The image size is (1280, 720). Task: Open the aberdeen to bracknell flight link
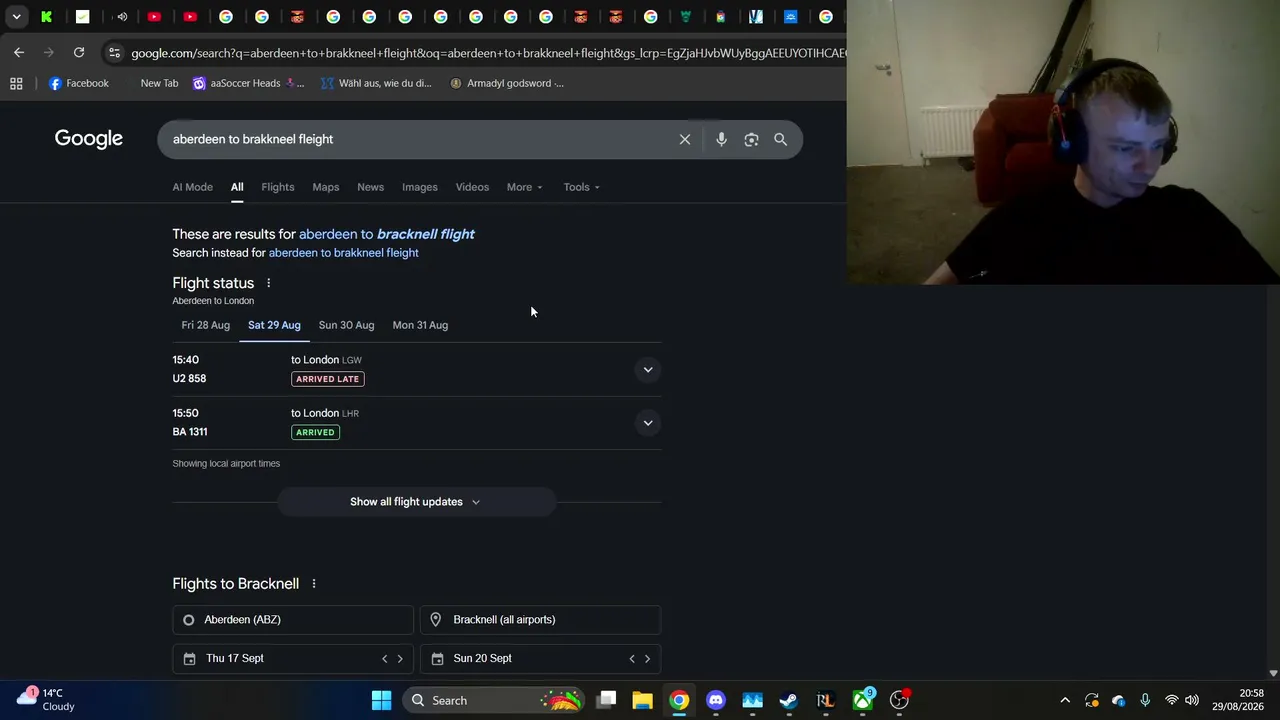tap(387, 234)
